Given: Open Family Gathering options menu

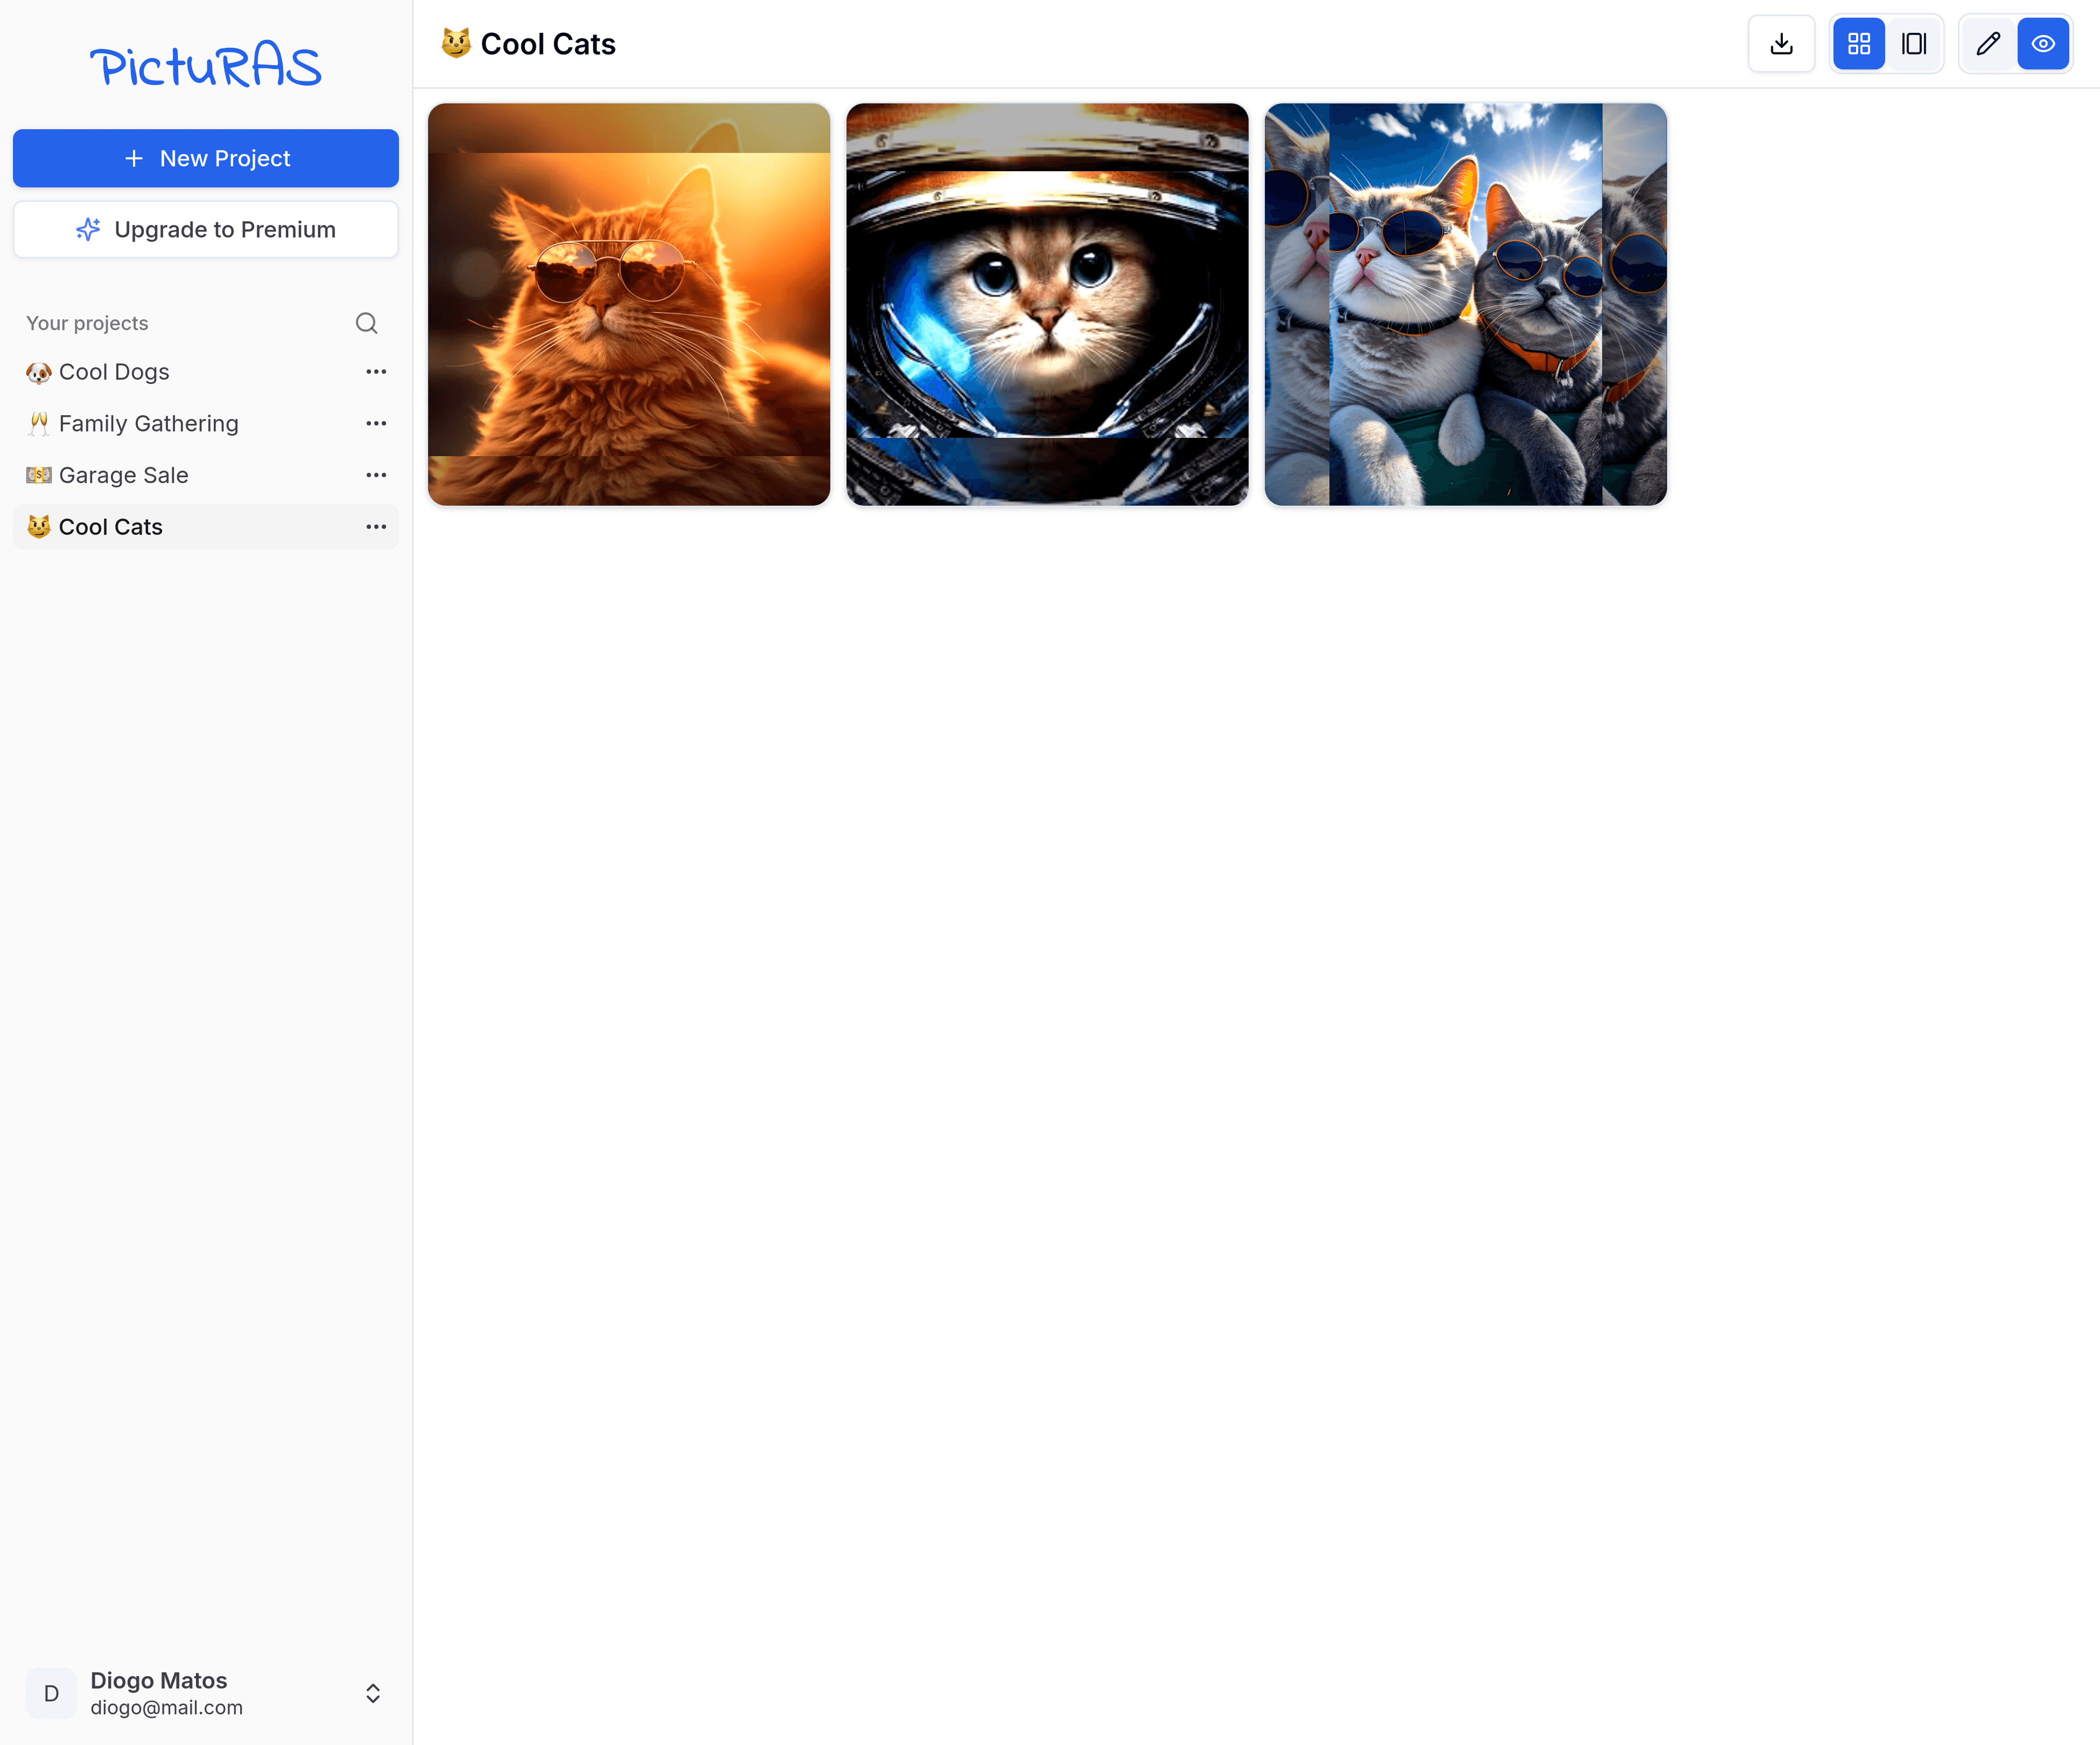Looking at the screenshot, I should point(376,424).
